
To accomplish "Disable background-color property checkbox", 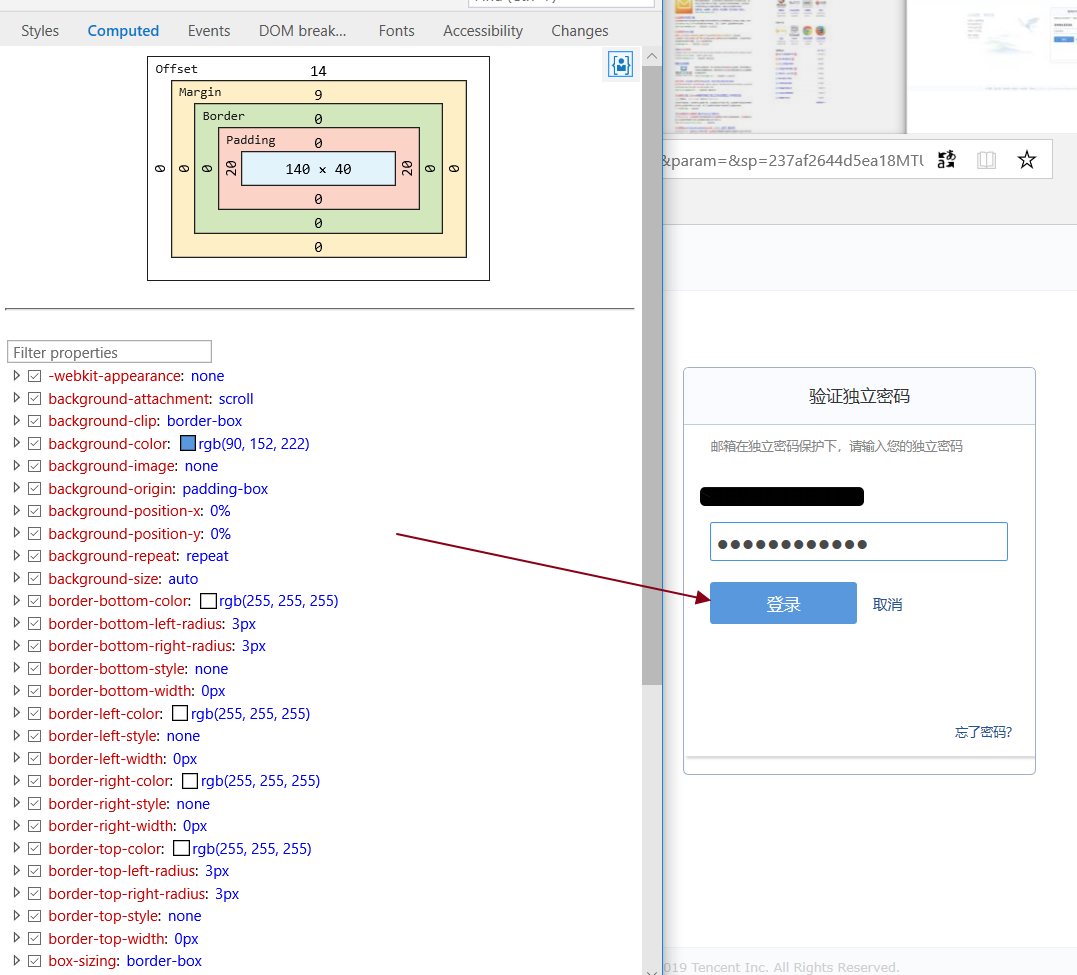I will click(34, 444).
